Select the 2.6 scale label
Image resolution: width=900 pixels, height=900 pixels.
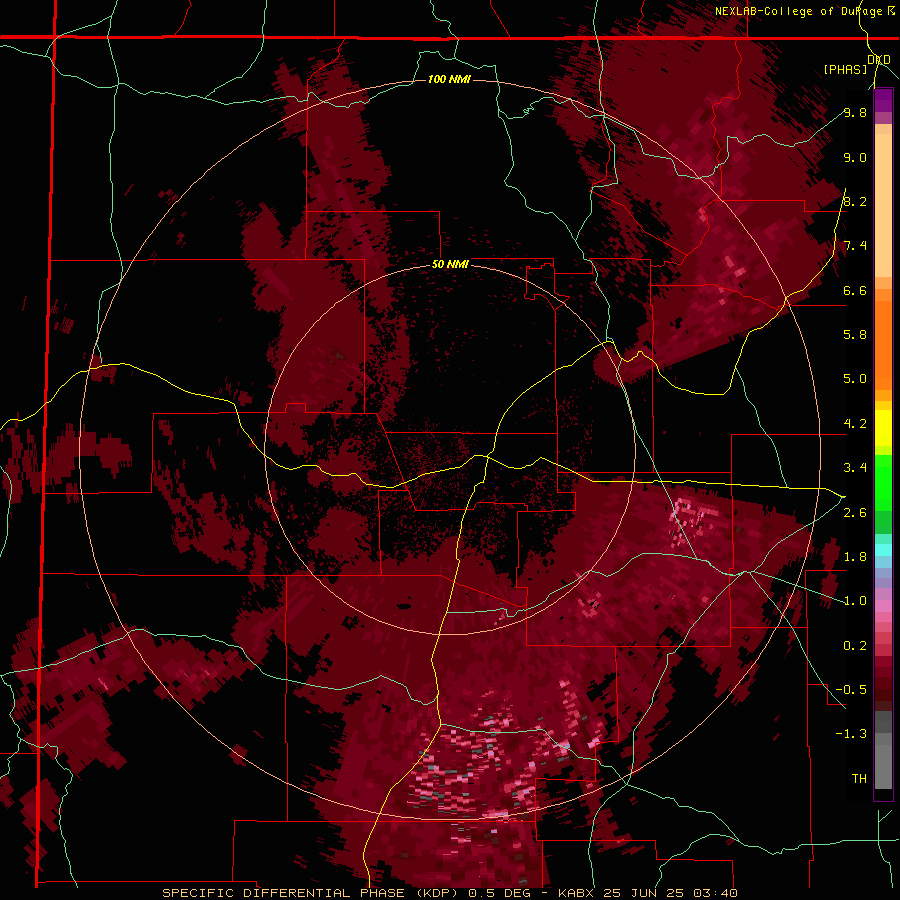[855, 513]
